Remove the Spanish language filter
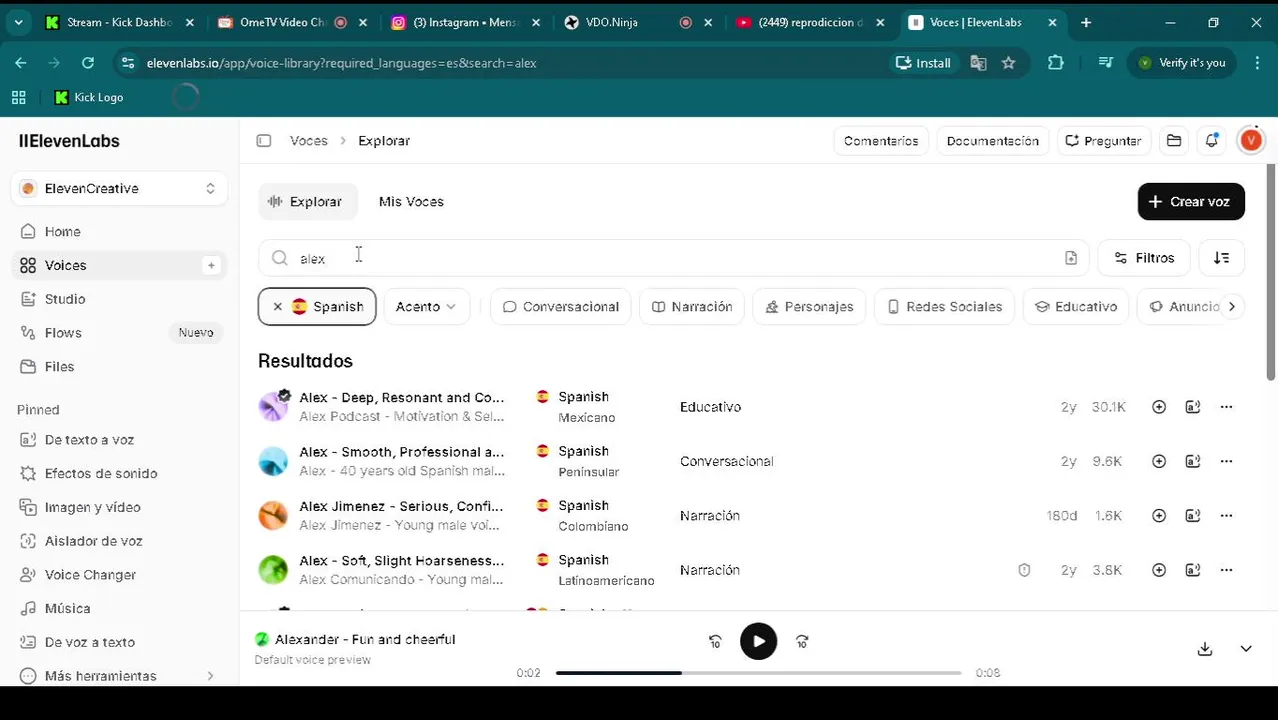The width and height of the screenshot is (1278, 720). 278,307
